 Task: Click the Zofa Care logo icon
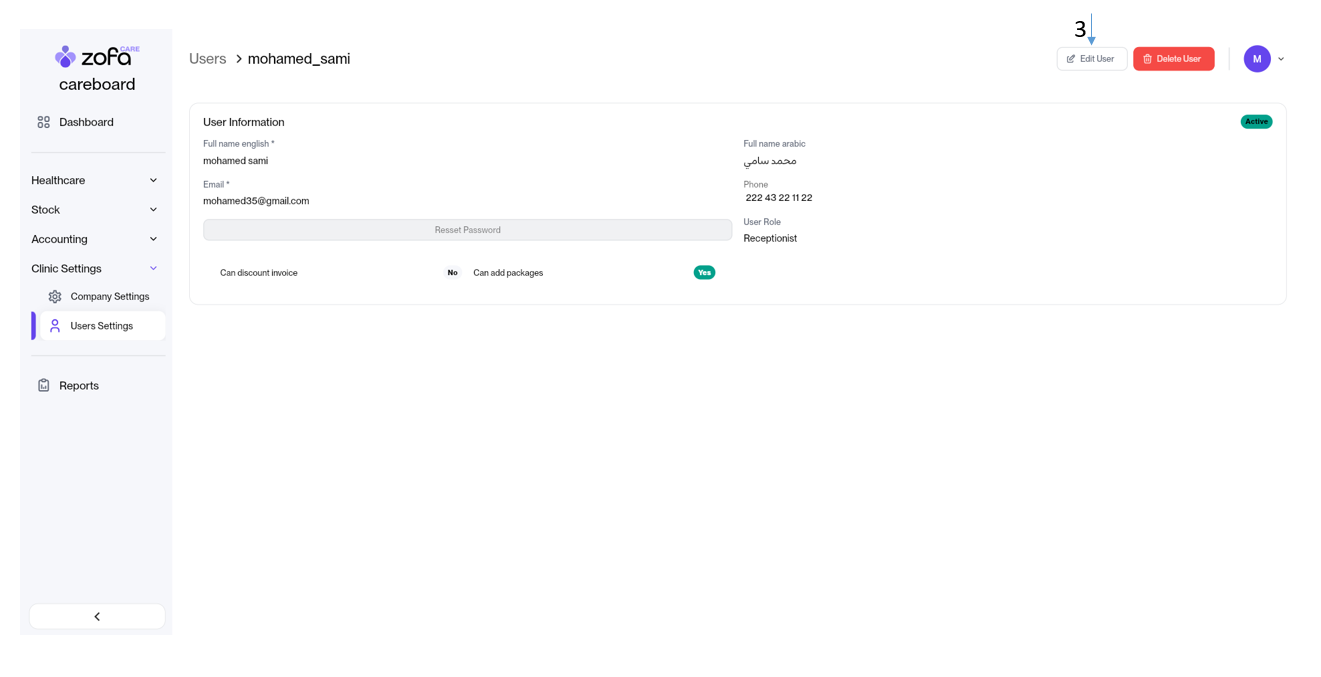(x=66, y=57)
